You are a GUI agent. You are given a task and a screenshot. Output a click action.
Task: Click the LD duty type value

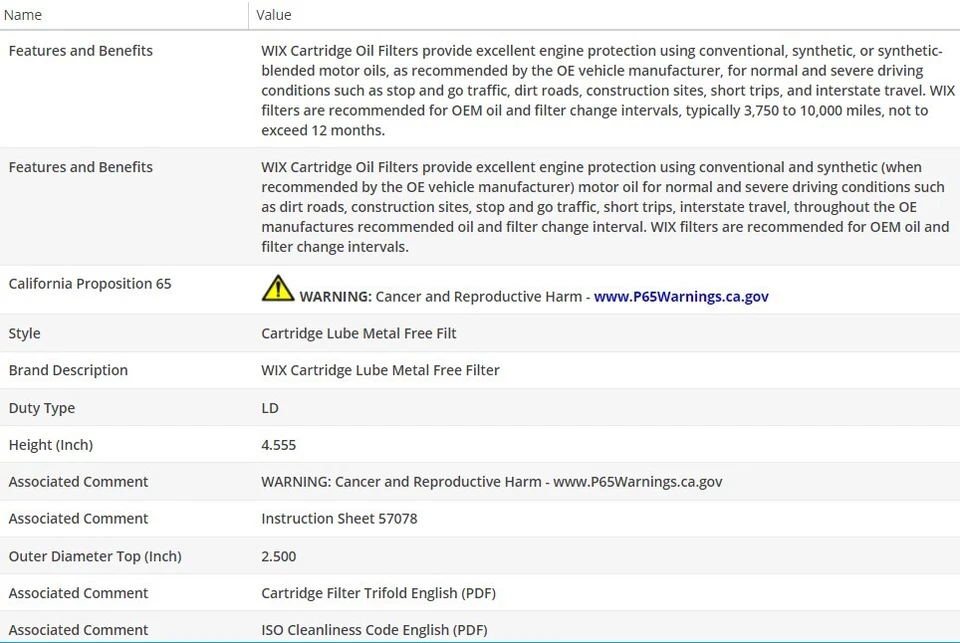point(270,408)
